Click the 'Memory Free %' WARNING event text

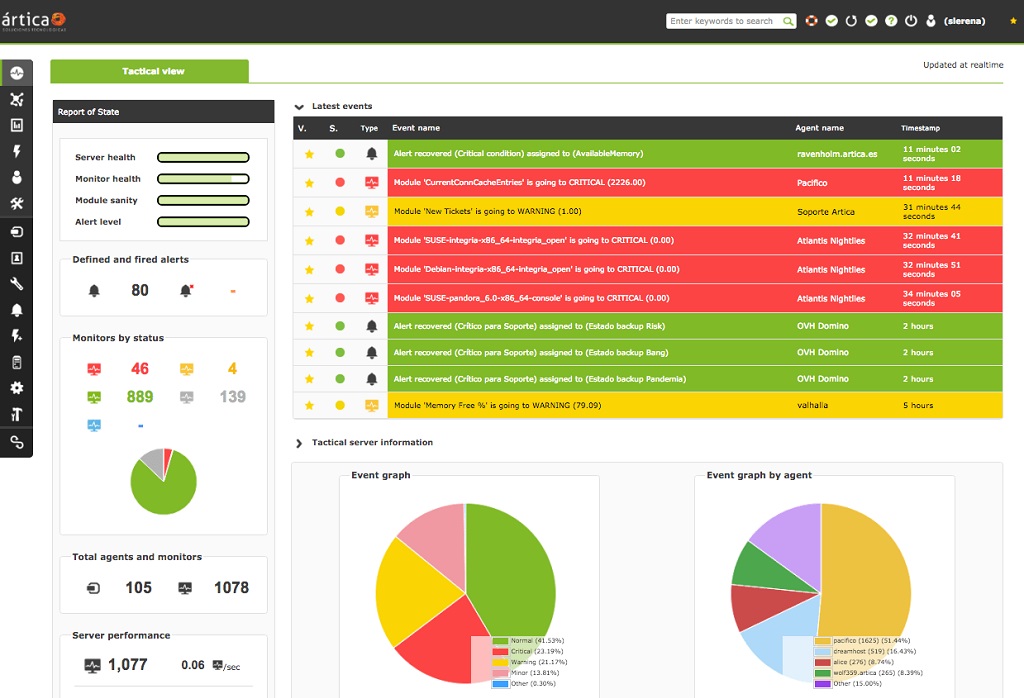[497, 405]
